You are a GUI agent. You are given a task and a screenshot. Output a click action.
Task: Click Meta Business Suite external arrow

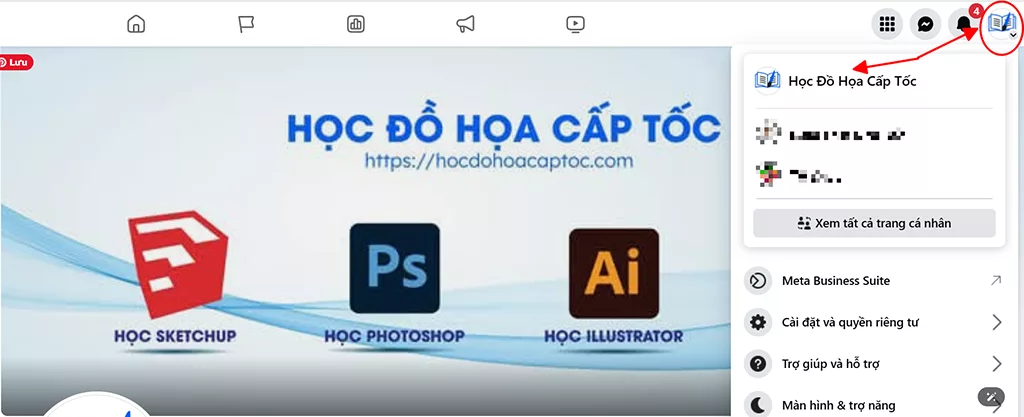coord(995,281)
